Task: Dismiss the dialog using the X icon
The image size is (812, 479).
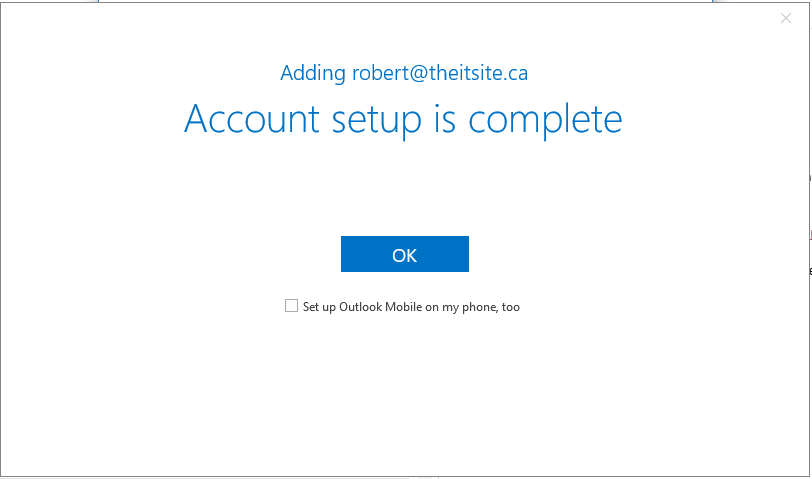Action: (x=786, y=18)
